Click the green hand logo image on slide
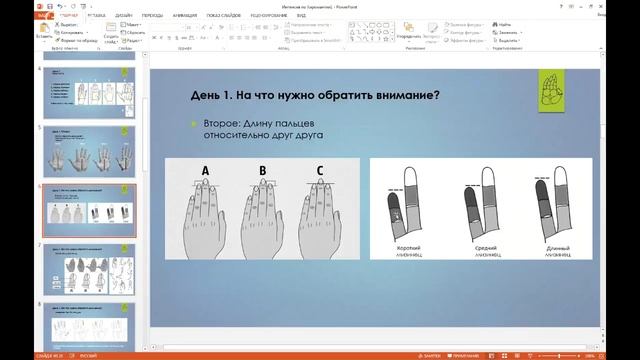The width and height of the screenshot is (640, 360). pyautogui.click(x=551, y=90)
